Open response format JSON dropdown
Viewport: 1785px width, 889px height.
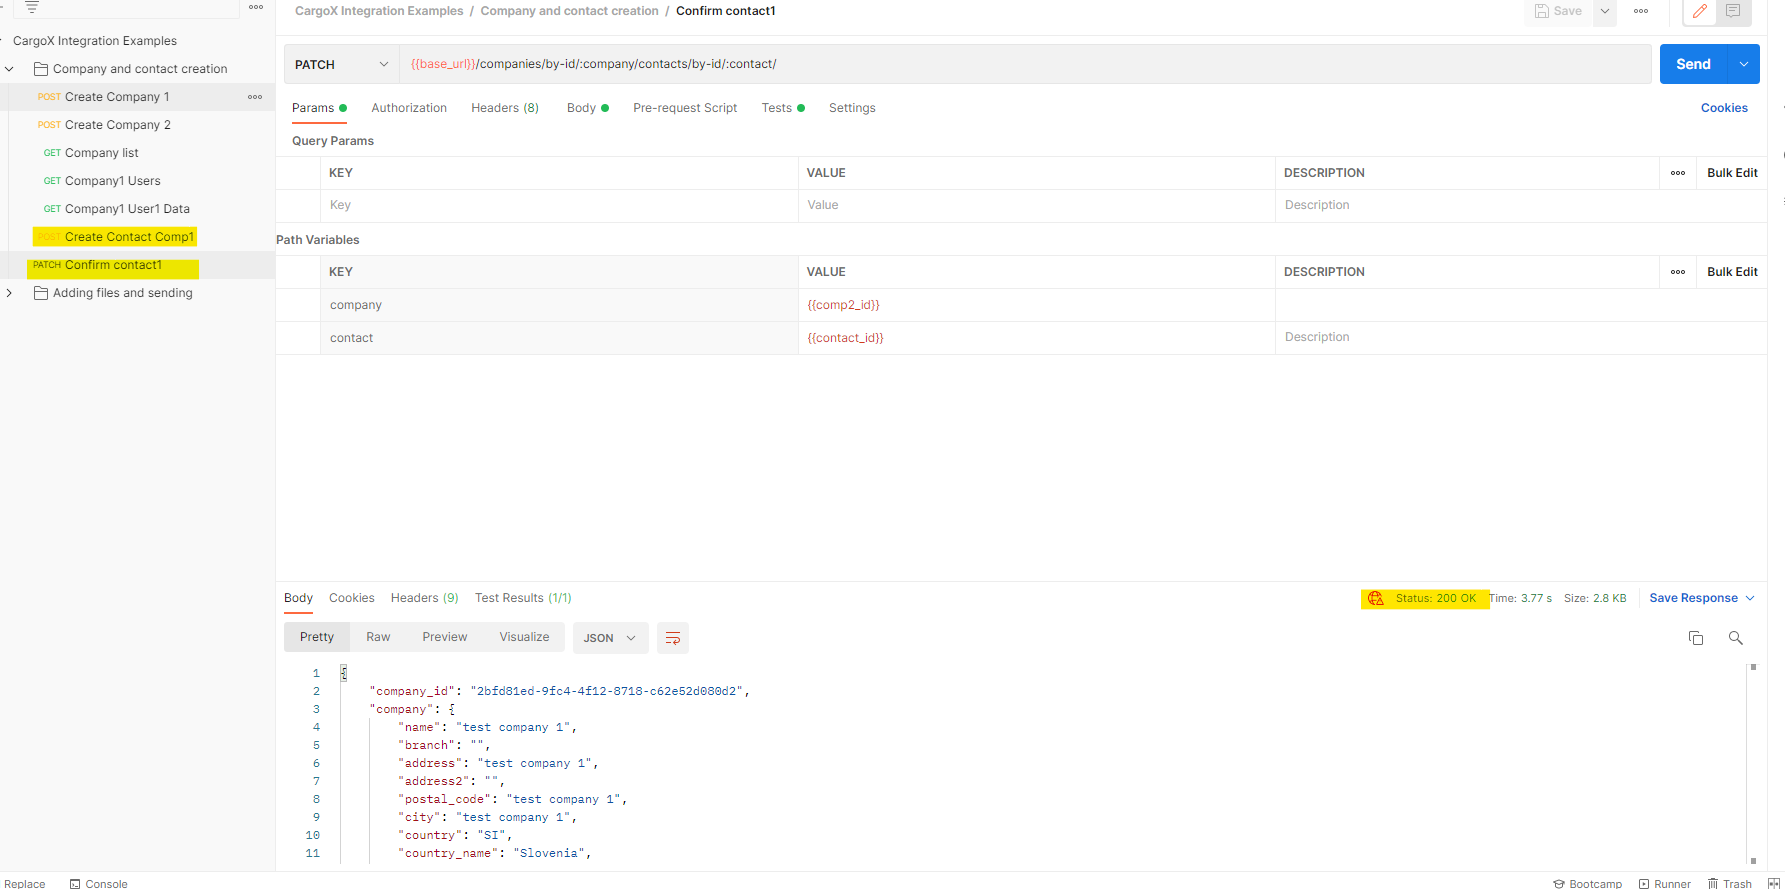(610, 638)
